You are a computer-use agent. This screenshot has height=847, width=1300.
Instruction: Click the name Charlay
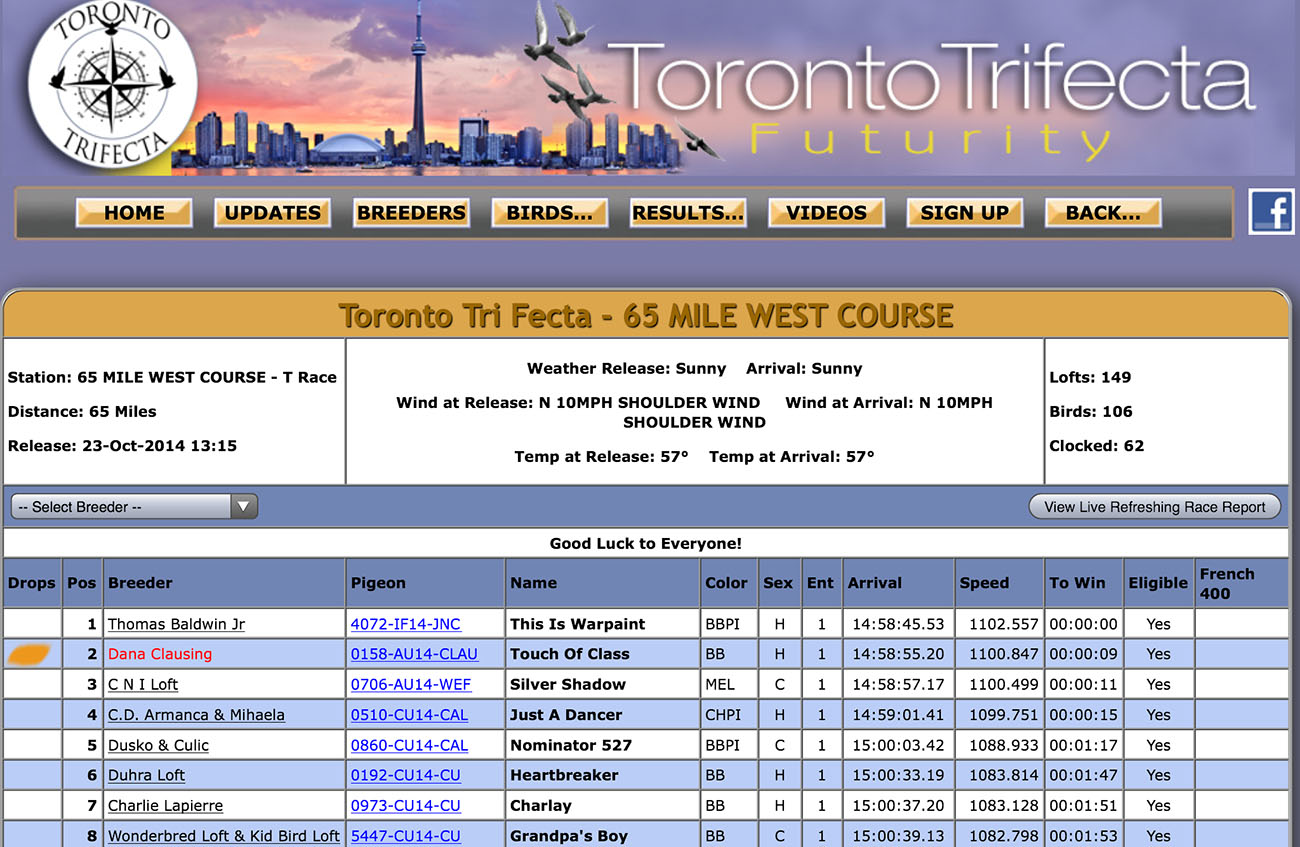[540, 806]
